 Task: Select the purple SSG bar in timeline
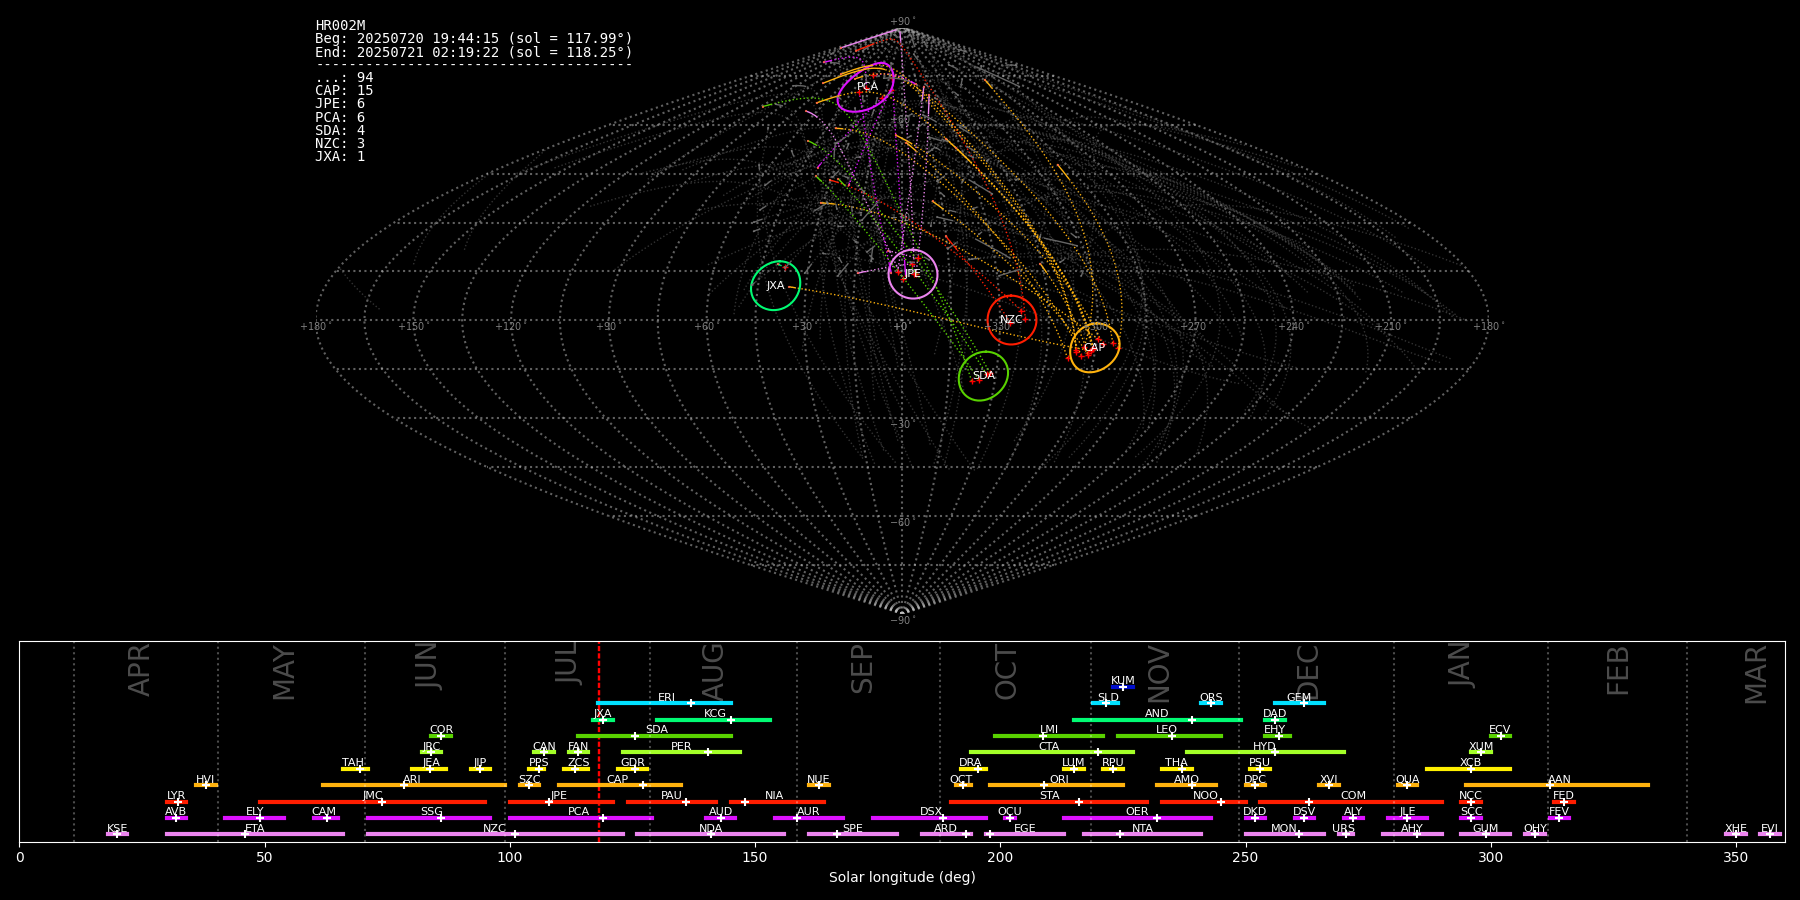pyautogui.click(x=428, y=818)
